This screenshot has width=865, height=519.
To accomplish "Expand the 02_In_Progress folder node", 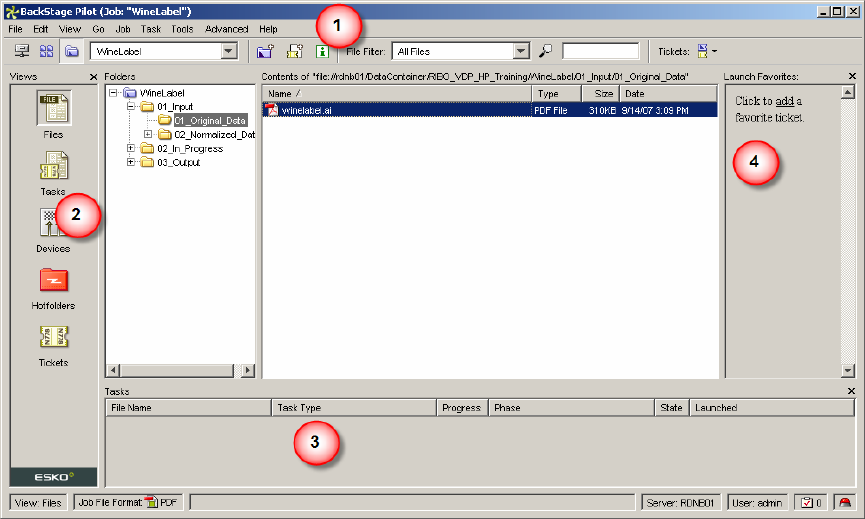I will [131, 148].
